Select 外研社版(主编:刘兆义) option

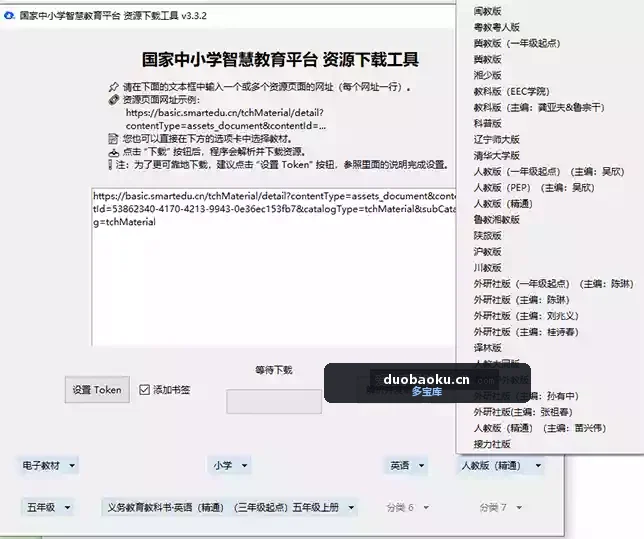click(x=526, y=316)
